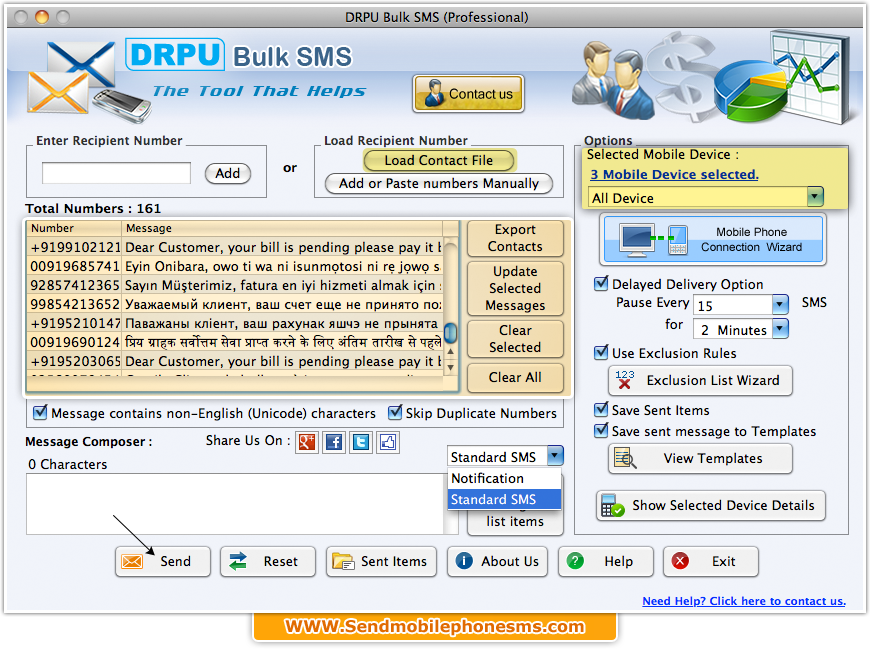Click the Add recipient button

pyautogui.click(x=227, y=174)
